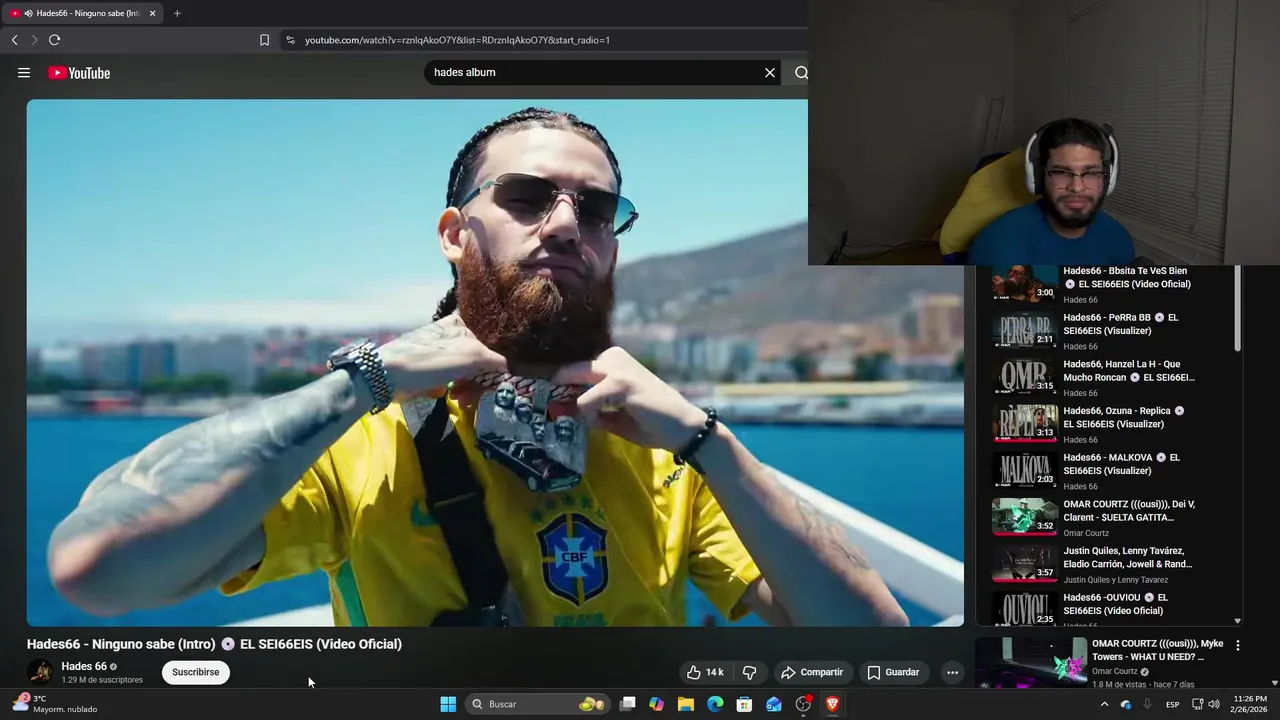Open clock and calendar at 11:26 PM
The image size is (1280, 720).
[x=1250, y=704]
